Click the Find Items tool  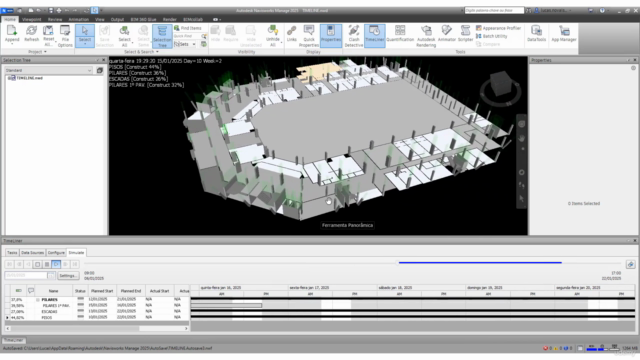(188, 28)
